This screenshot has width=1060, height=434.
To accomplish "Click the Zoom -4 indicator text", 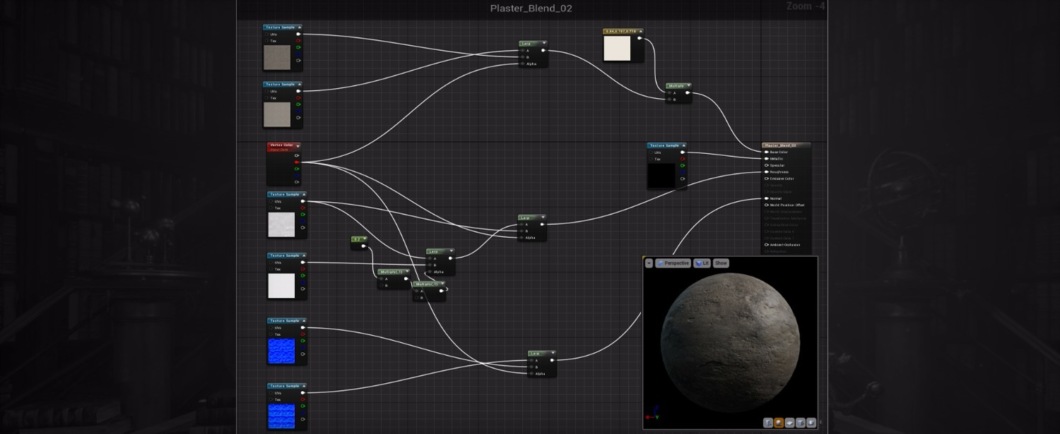I will coord(806,6).
